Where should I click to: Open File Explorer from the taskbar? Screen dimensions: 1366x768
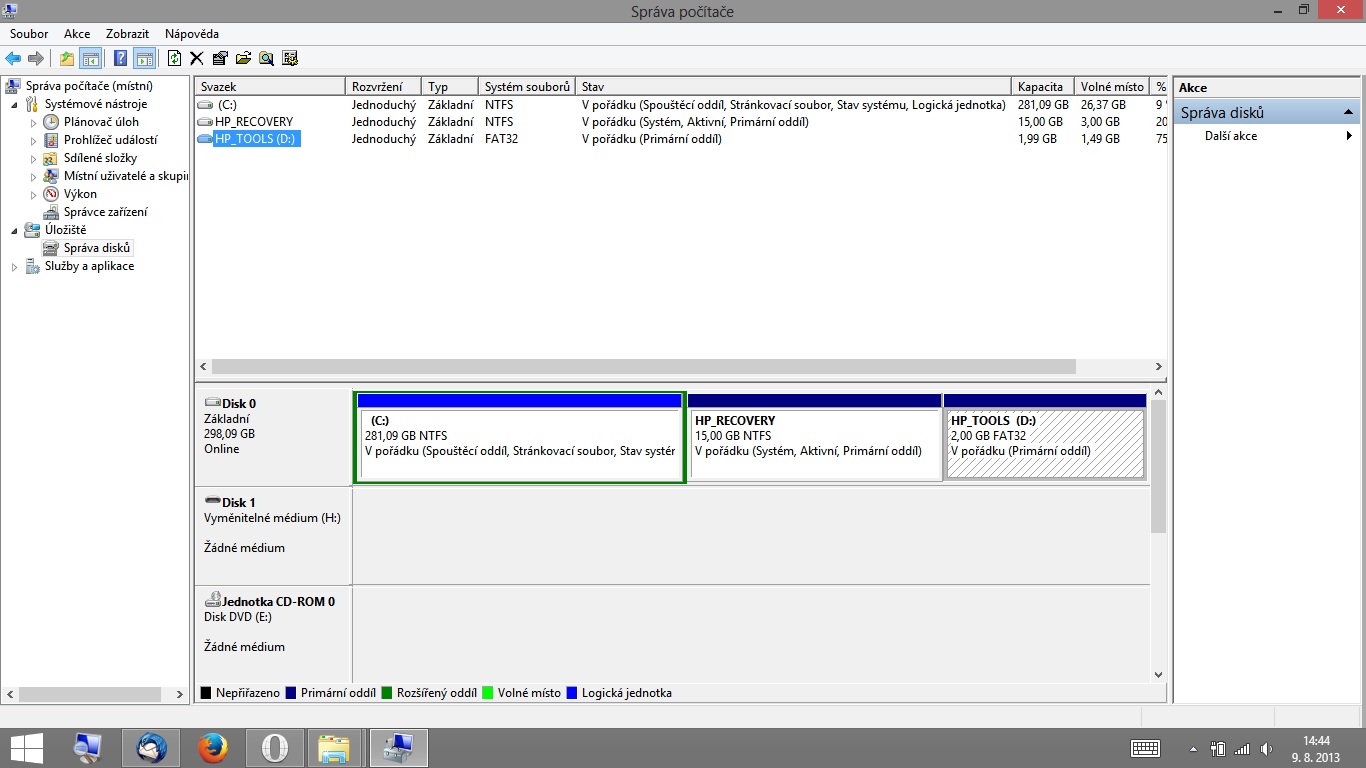(335, 747)
